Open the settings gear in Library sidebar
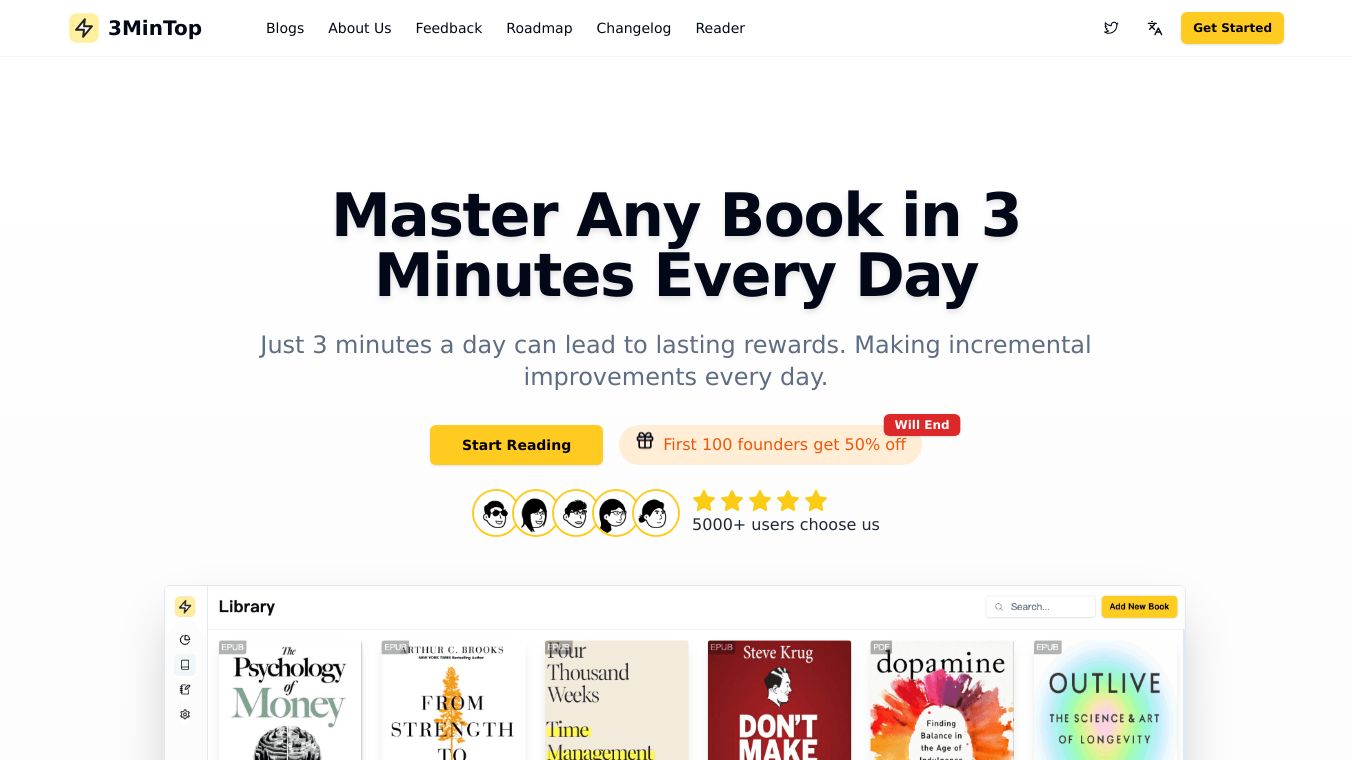This screenshot has width=1352, height=760. tap(185, 714)
